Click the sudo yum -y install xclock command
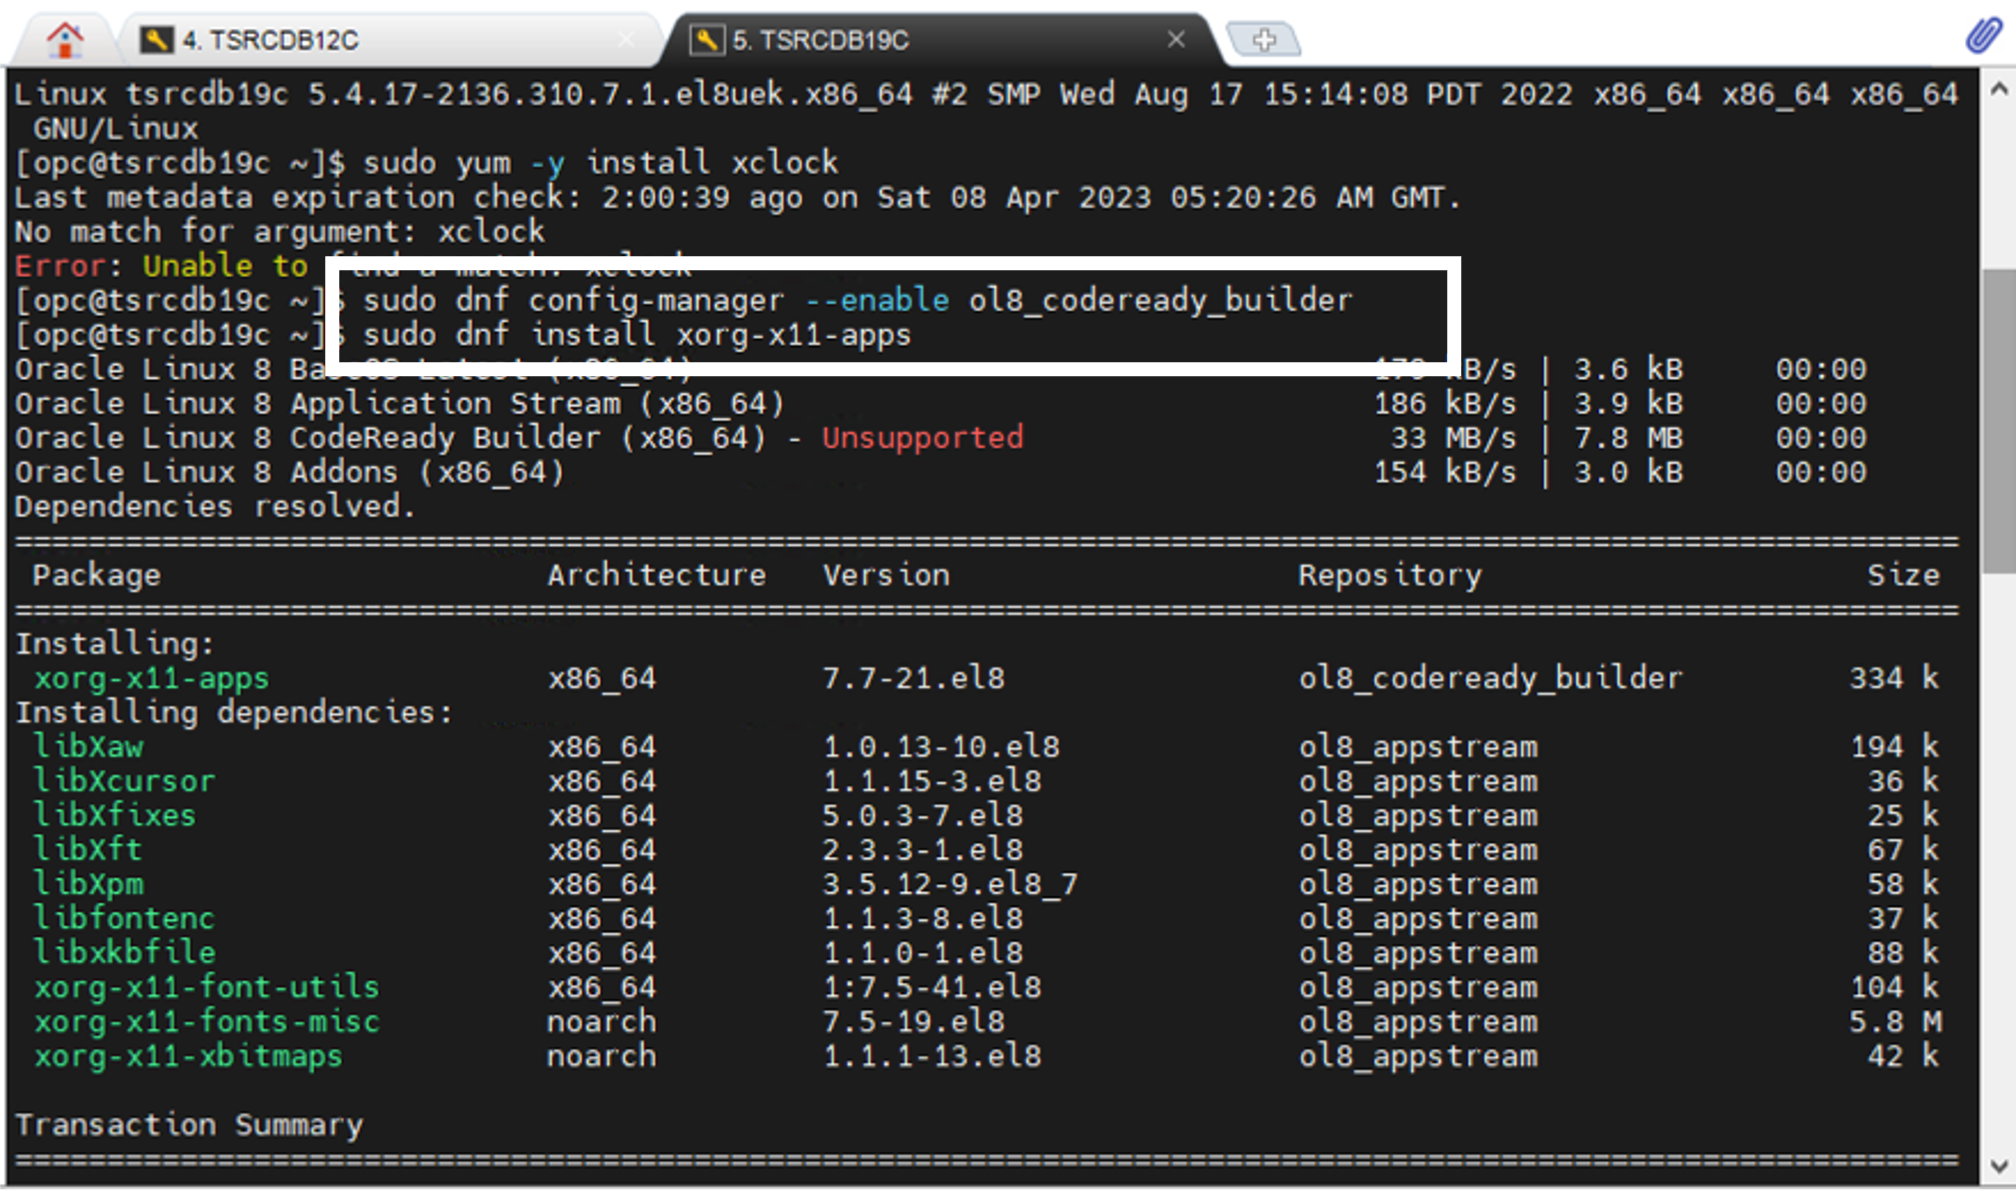Screen dimensions: 2016x1191 [x=600, y=162]
